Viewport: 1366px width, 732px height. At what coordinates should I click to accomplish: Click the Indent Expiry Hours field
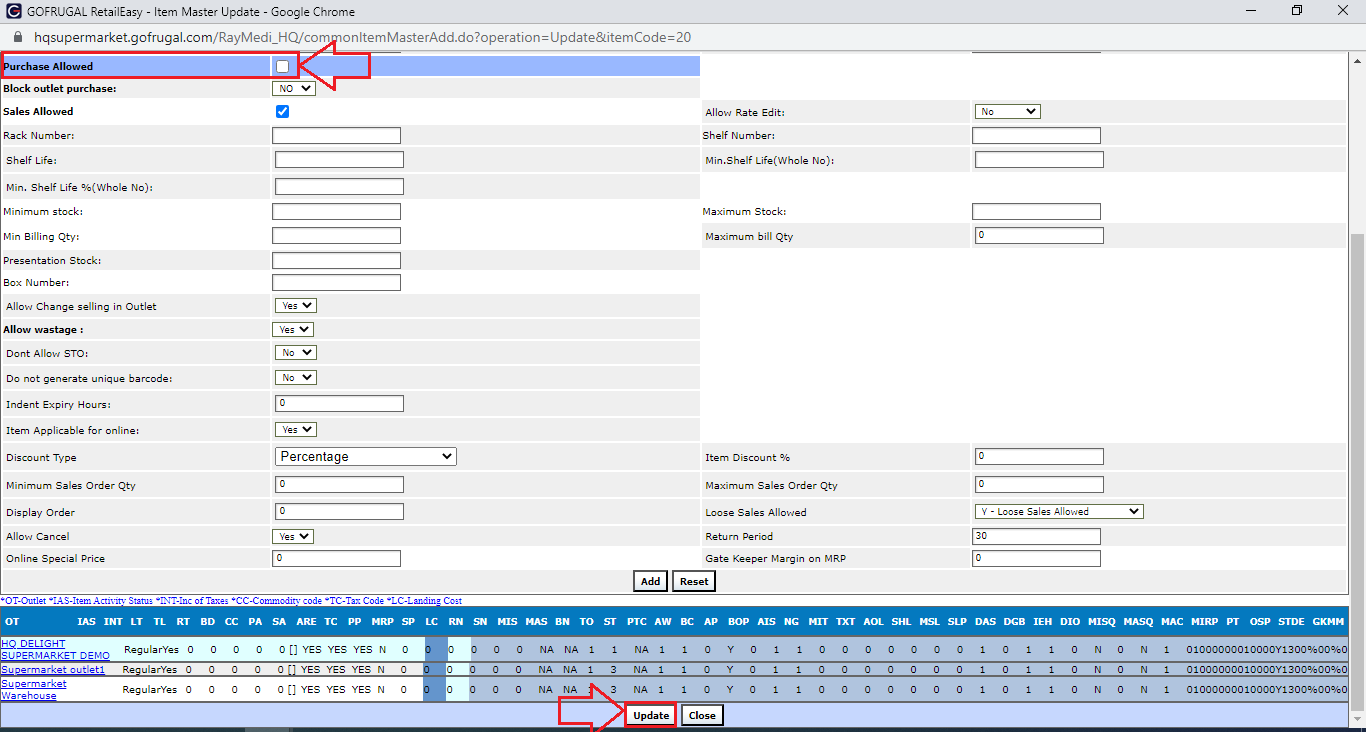point(339,404)
